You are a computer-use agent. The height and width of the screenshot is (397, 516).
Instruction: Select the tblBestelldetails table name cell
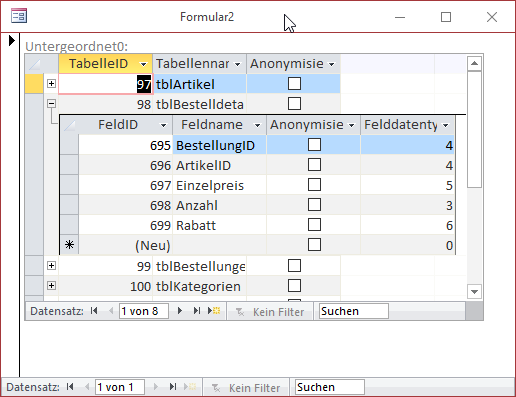[x=199, y=104]
